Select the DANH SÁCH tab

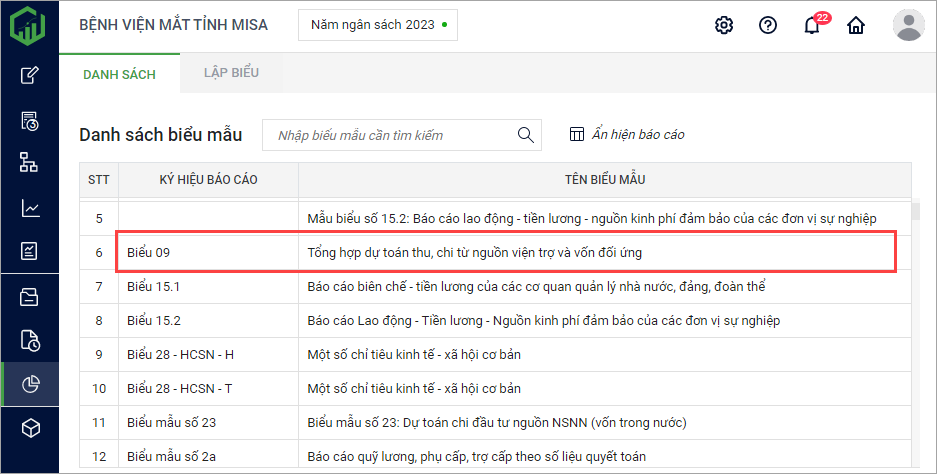coord(112,74)
